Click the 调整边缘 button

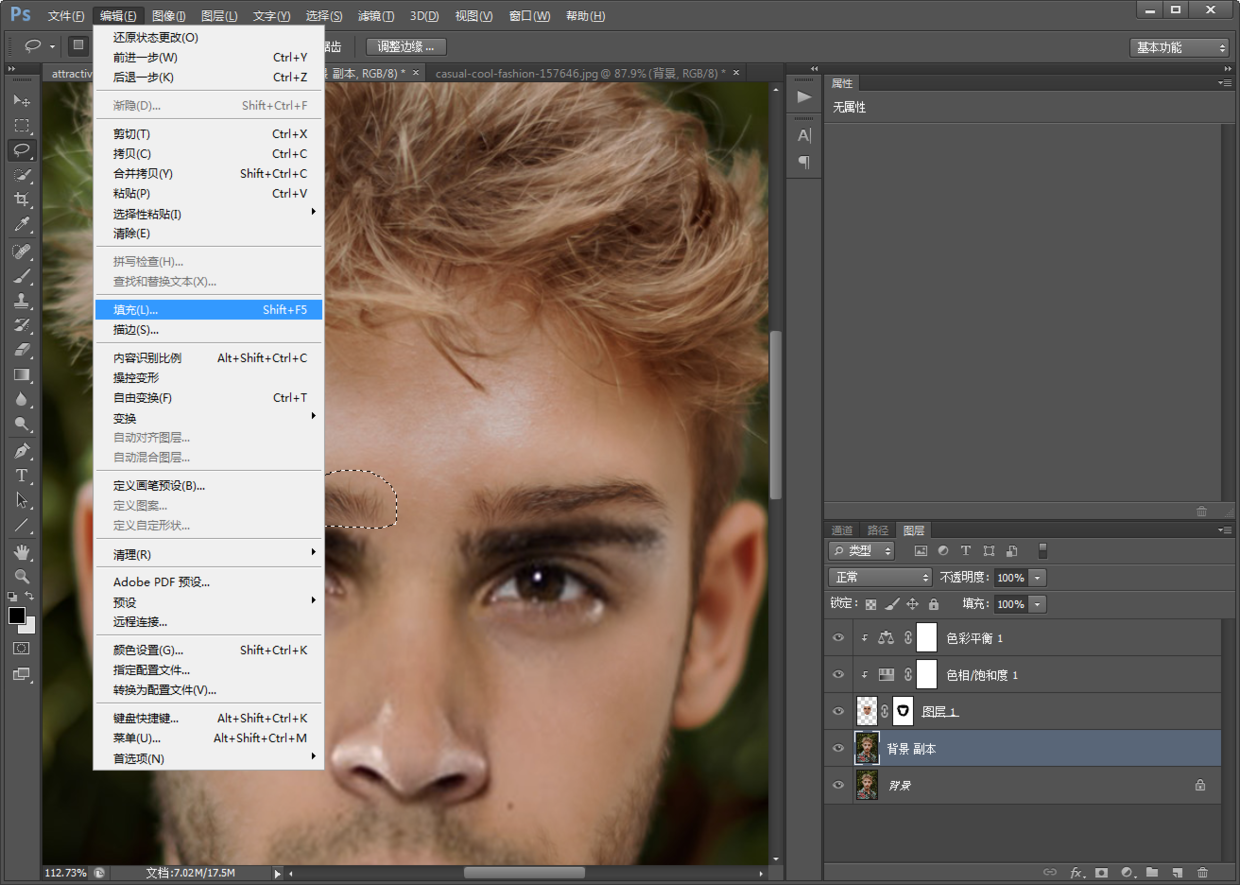pyautogui.click(x=406, y=47)
